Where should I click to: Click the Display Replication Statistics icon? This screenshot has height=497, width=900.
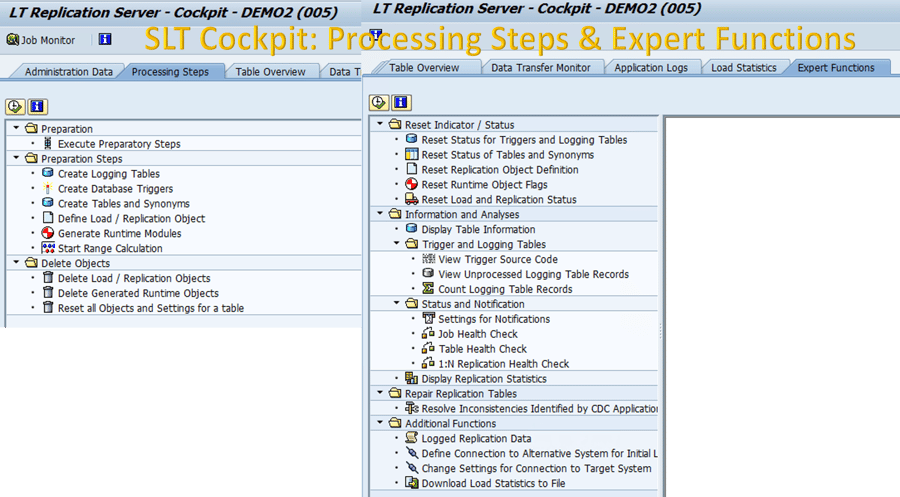(x=412, y=378)
